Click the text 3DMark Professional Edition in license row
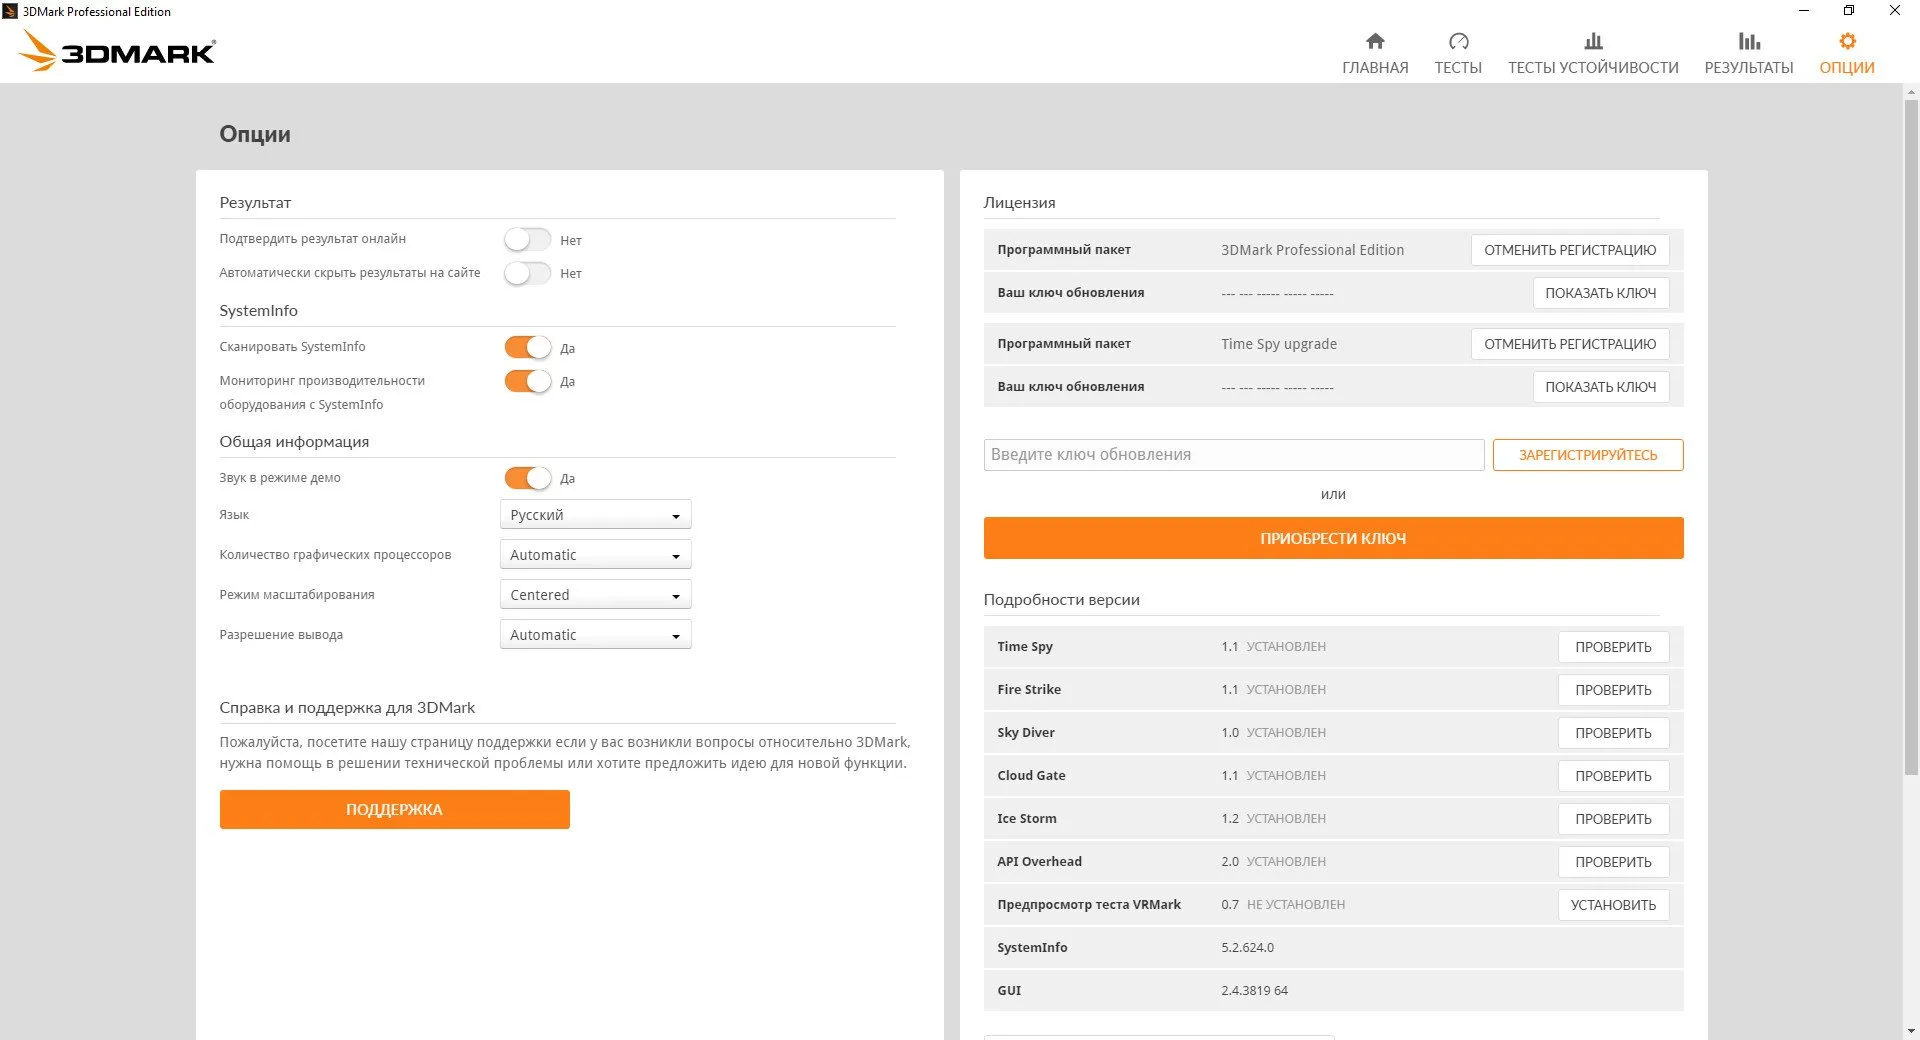Screen dimensions: 1920x1040 1312,250
